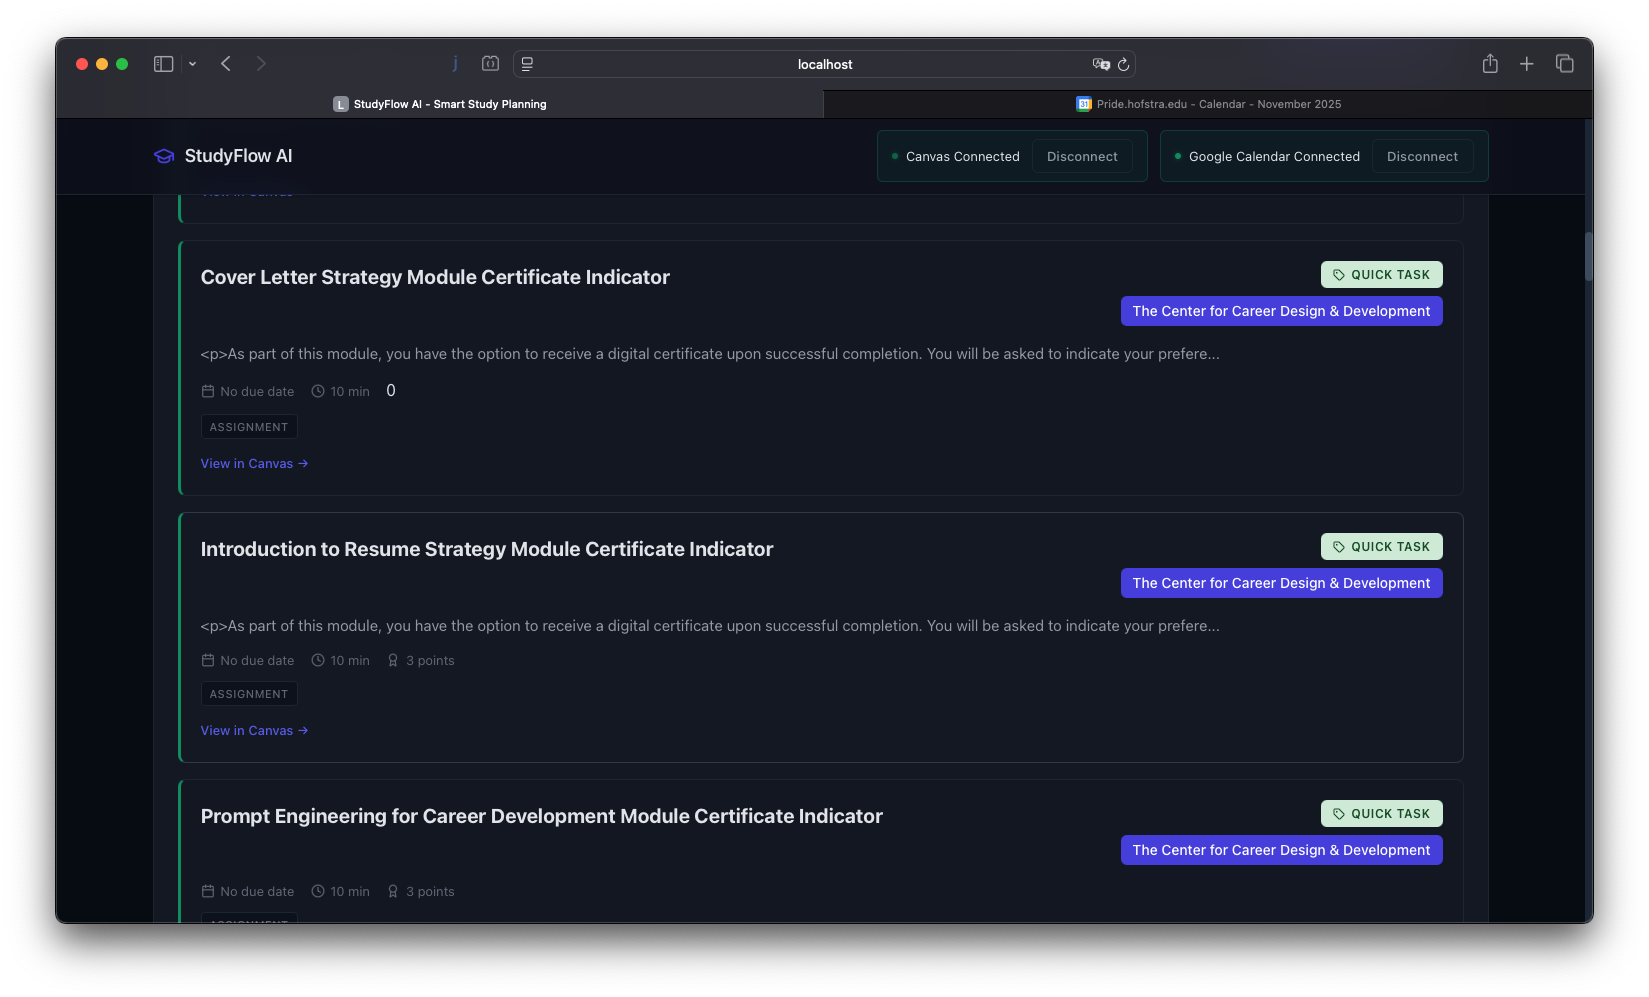Viewport: 1649px width, 997px height.
Task: Click the Career Design course badge on the Prompt Engineering card
Action: pyautogui.click(x=1281, y=850)
